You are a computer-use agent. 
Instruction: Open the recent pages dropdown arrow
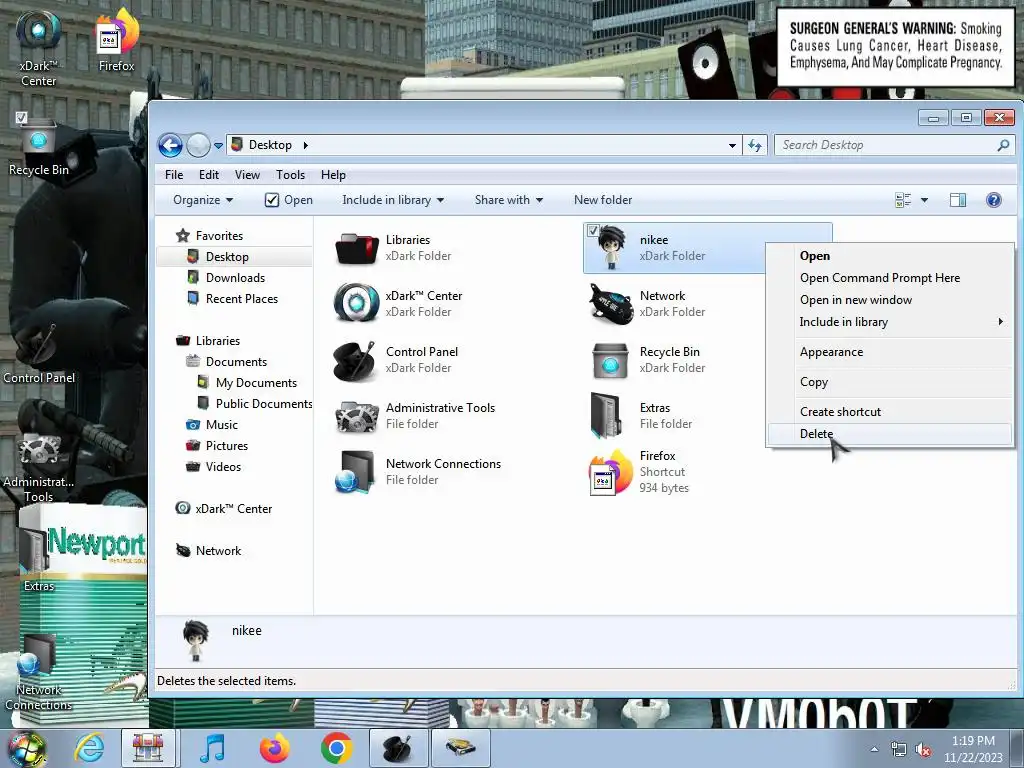[x=218, y=146]
